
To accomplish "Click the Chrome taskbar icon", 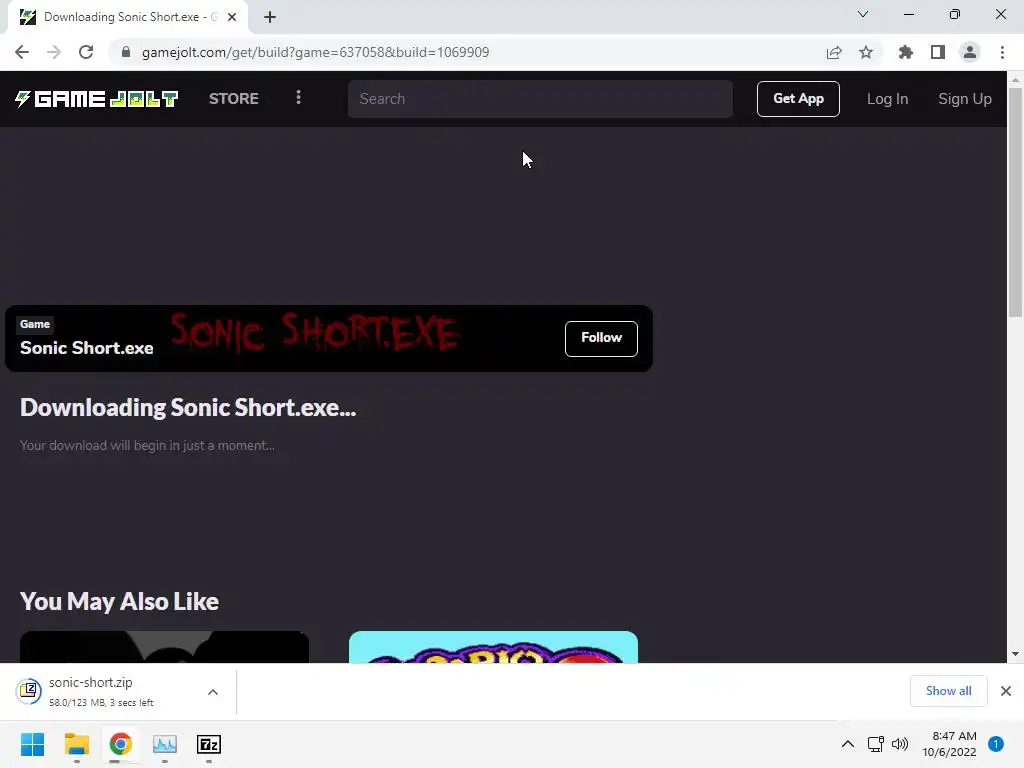I will point(121,744).
